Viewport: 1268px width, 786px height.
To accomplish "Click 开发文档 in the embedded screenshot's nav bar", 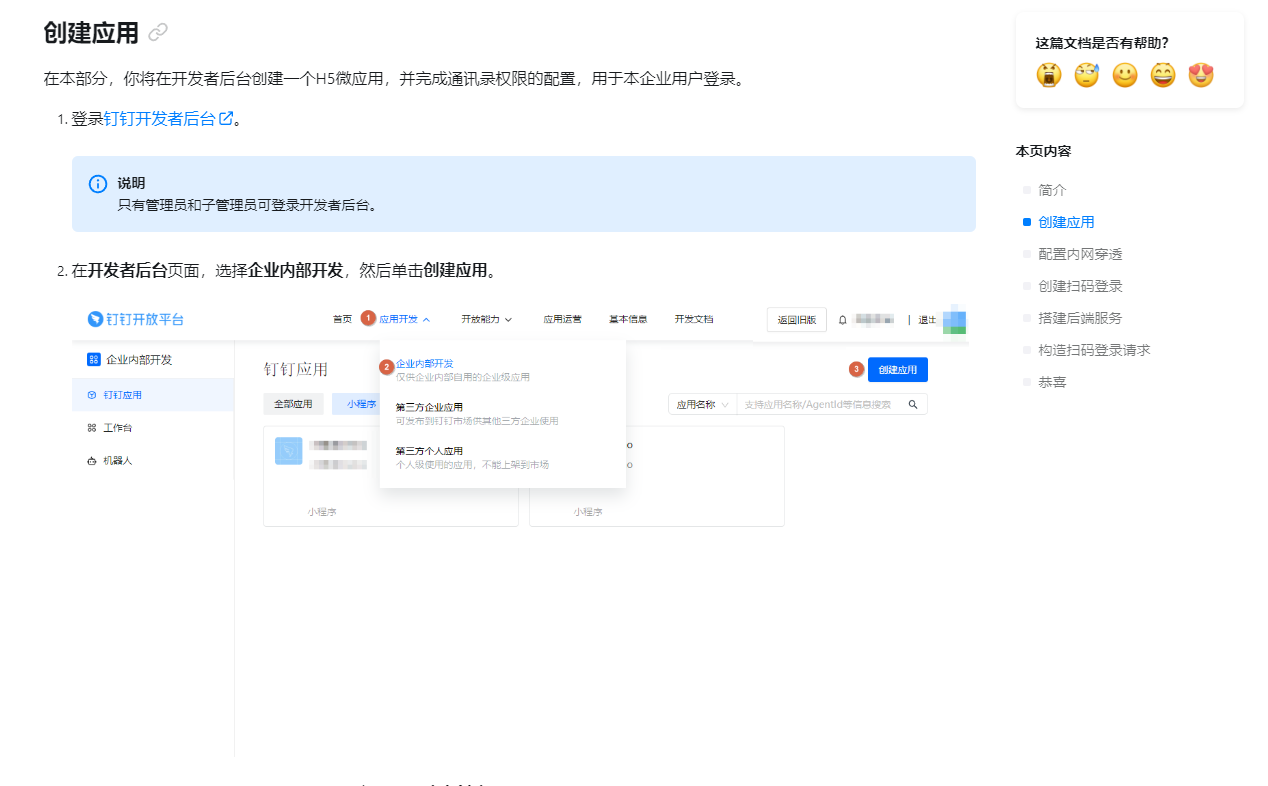I will (694, 319).
